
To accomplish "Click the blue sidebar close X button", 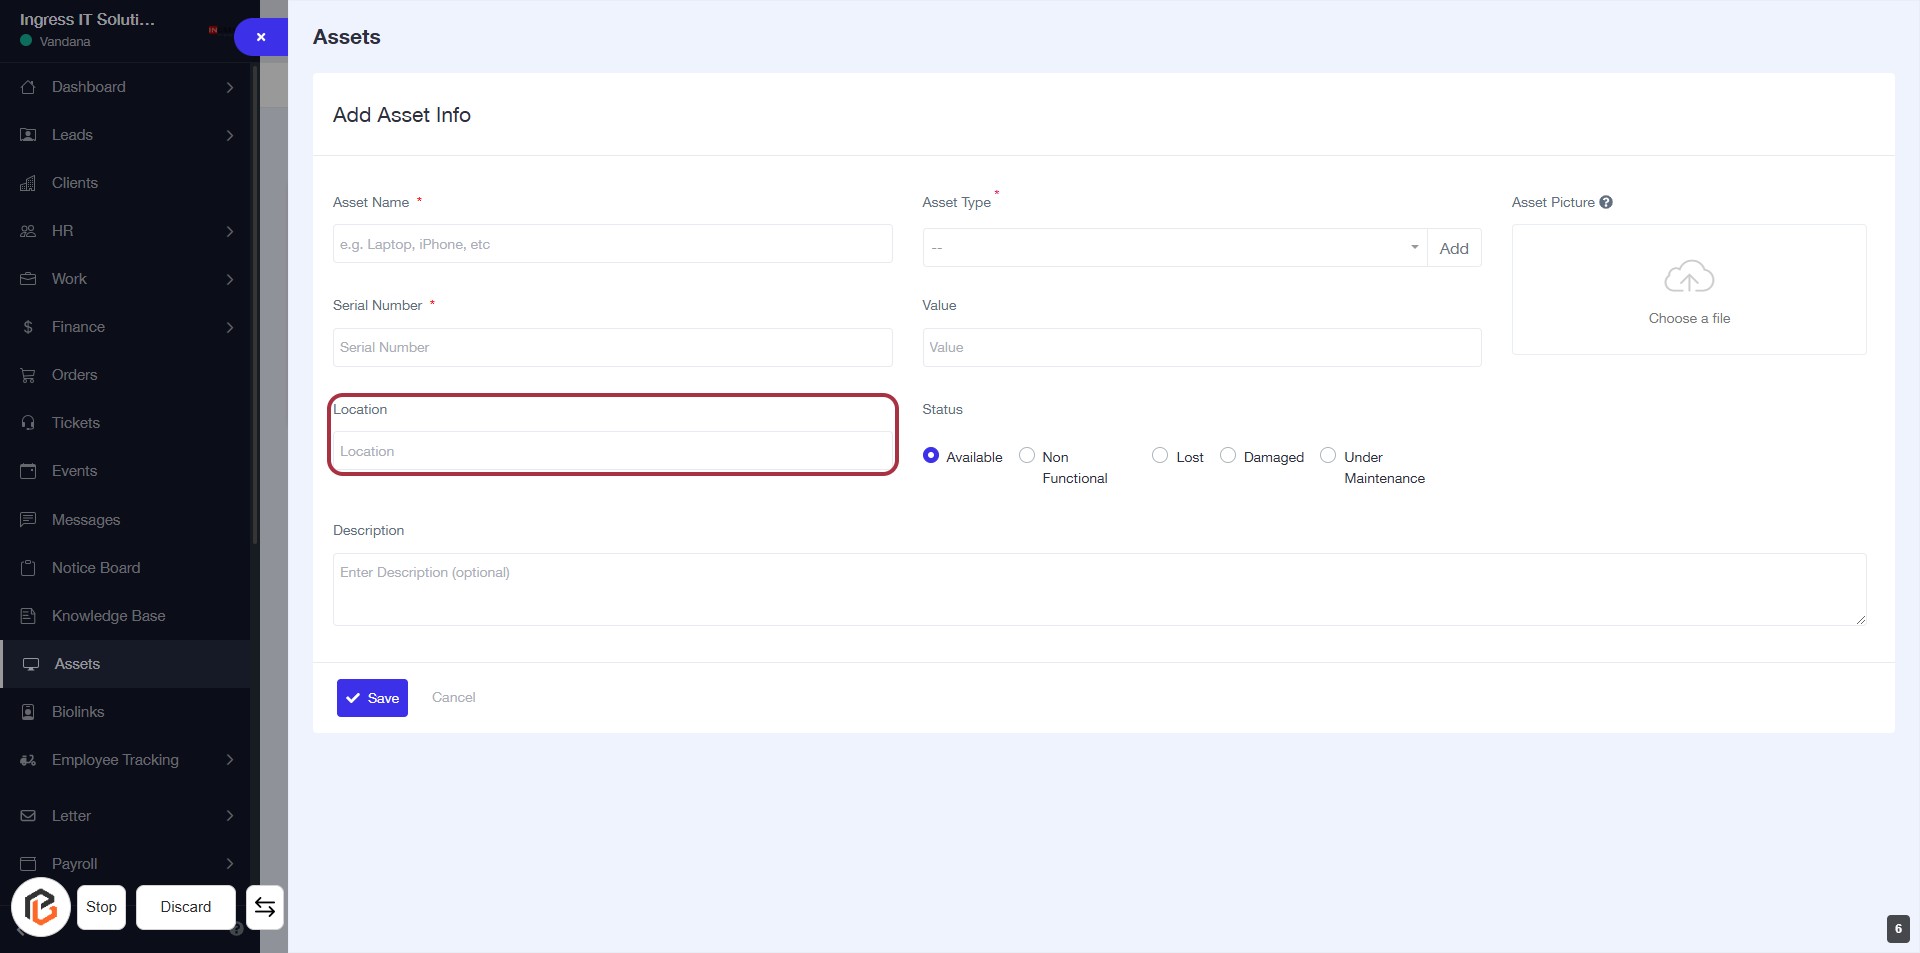I will tap(261, 37).
